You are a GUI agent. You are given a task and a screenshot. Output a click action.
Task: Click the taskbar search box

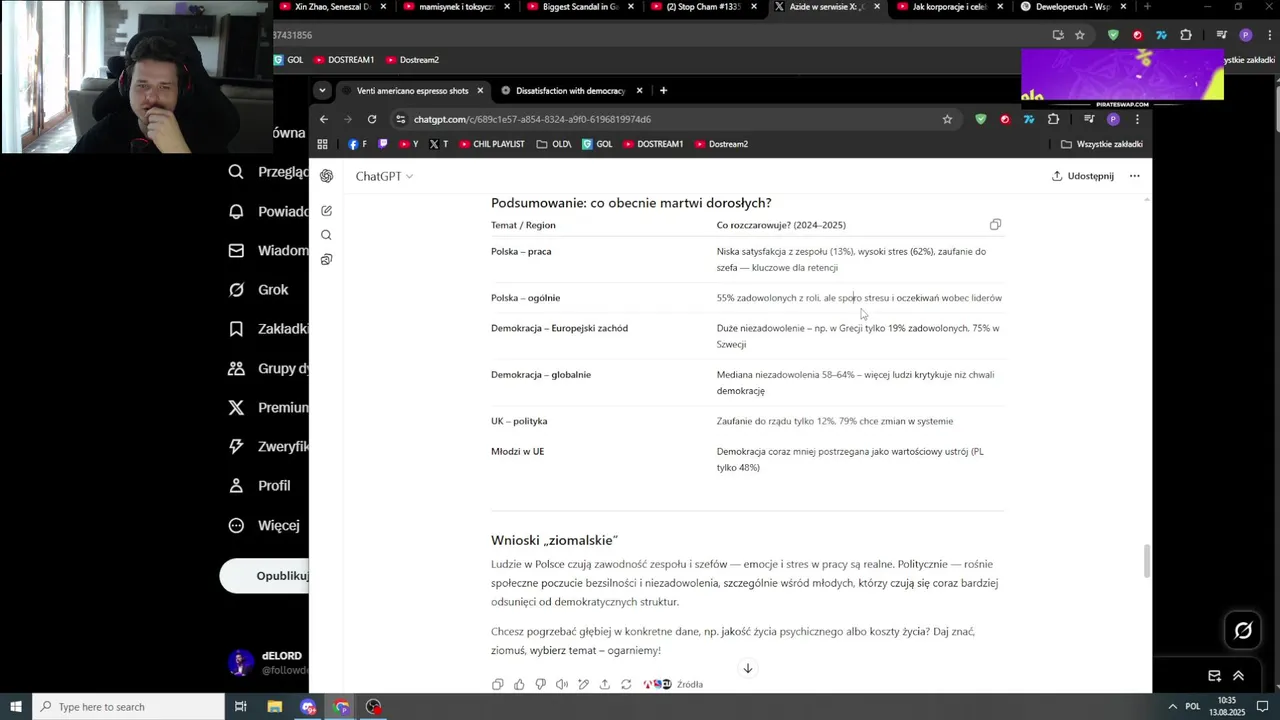(128, 707)
